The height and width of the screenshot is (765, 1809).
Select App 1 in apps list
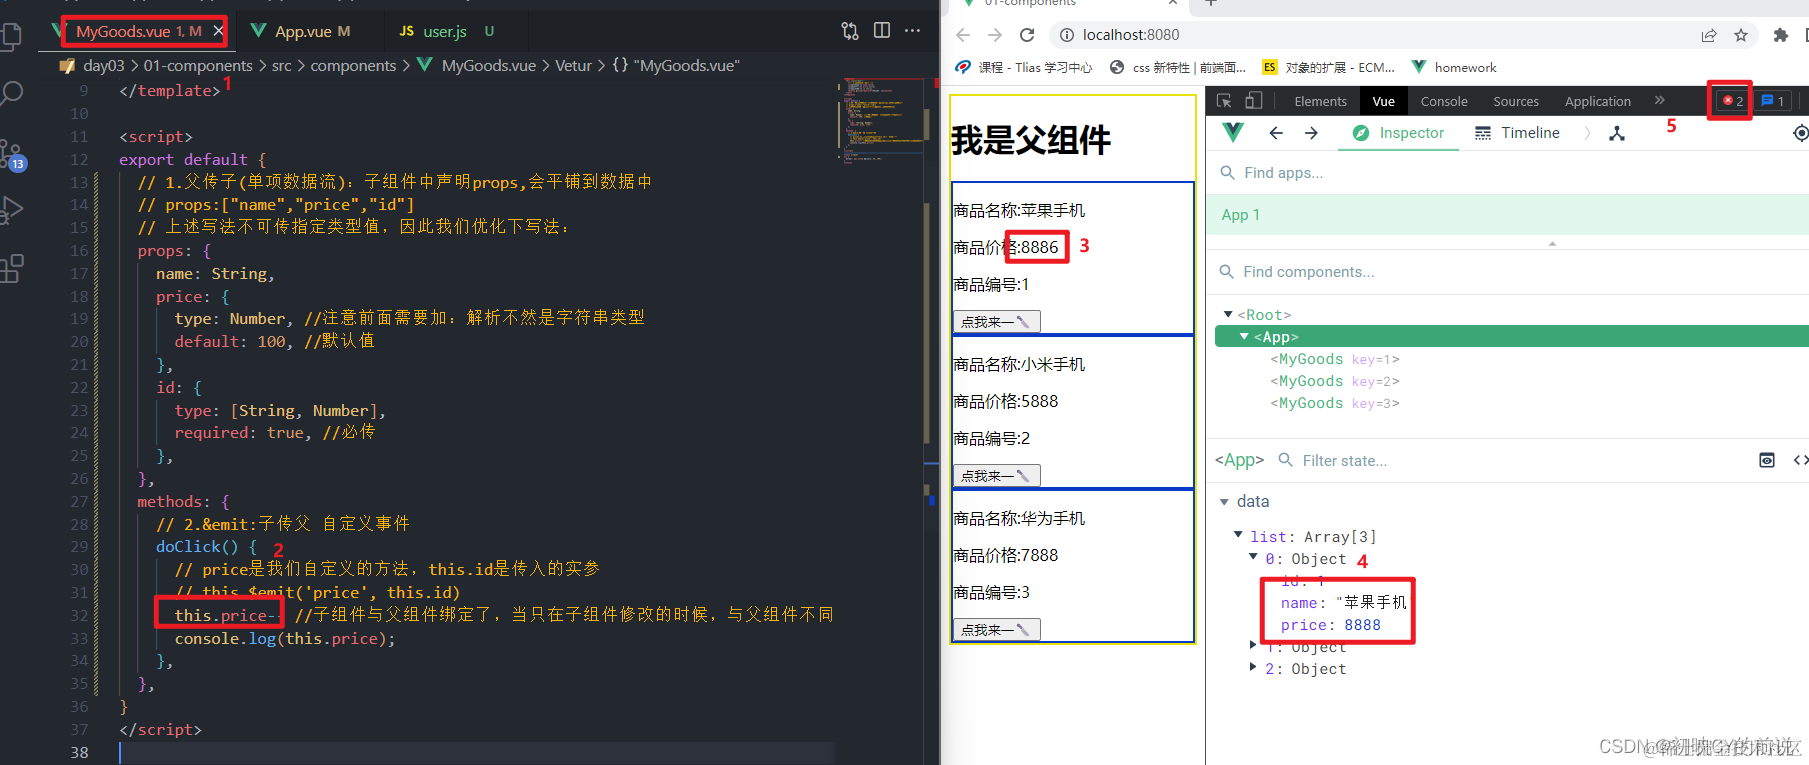pyautogui.click(x=1507, y=215)
